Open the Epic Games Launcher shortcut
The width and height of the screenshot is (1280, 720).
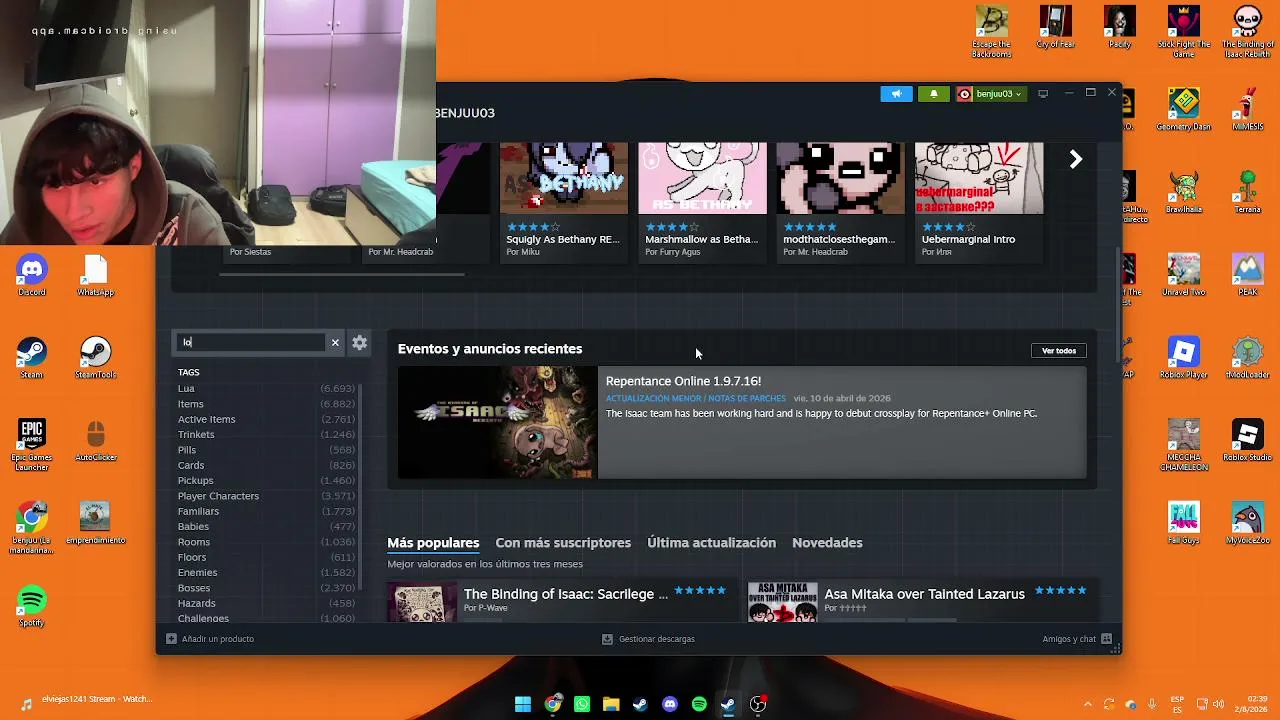pyautogui.click(x=32, y=444)
